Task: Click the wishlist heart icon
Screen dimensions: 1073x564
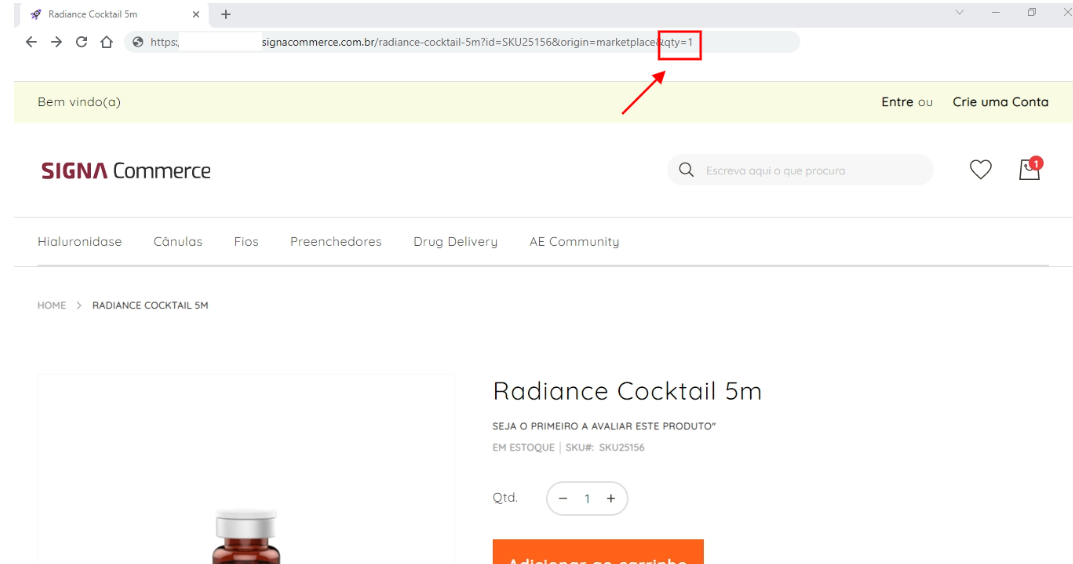Action: [x=981, y=171]
